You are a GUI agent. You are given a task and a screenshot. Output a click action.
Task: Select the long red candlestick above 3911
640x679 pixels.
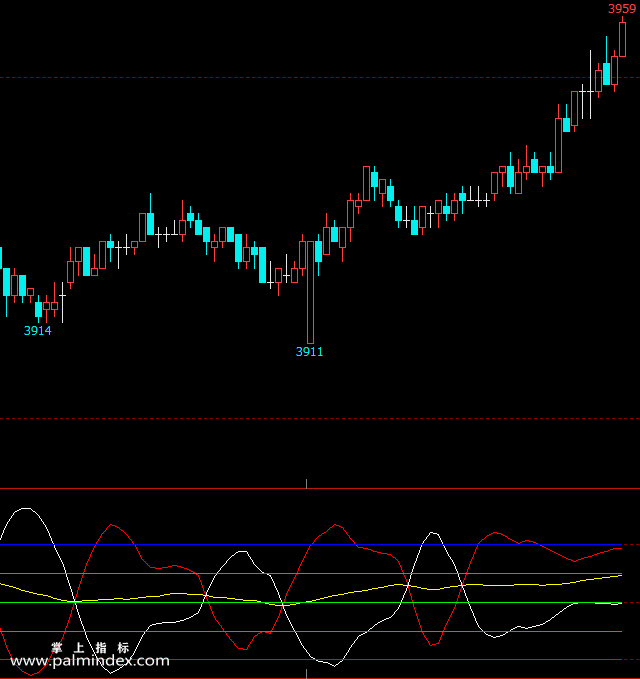point(310,292)
